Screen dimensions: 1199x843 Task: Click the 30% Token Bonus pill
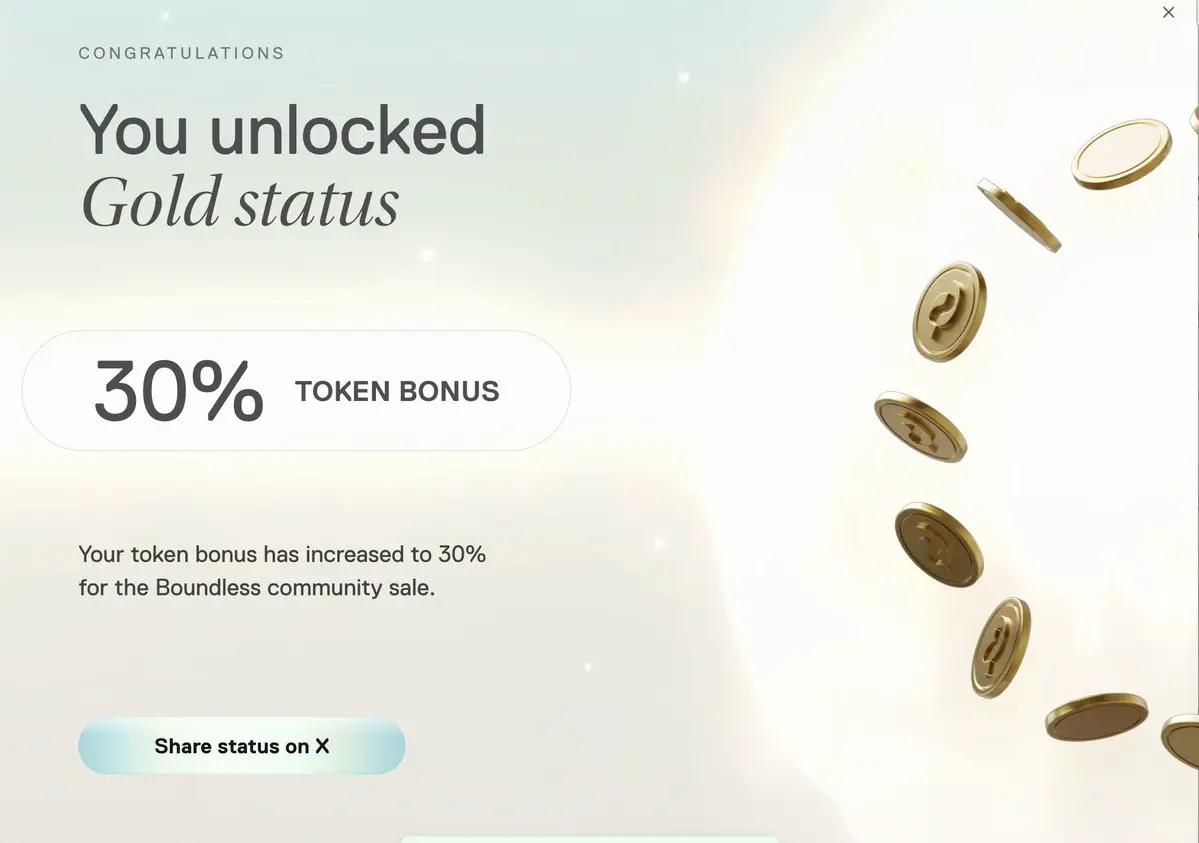point(296,391)
